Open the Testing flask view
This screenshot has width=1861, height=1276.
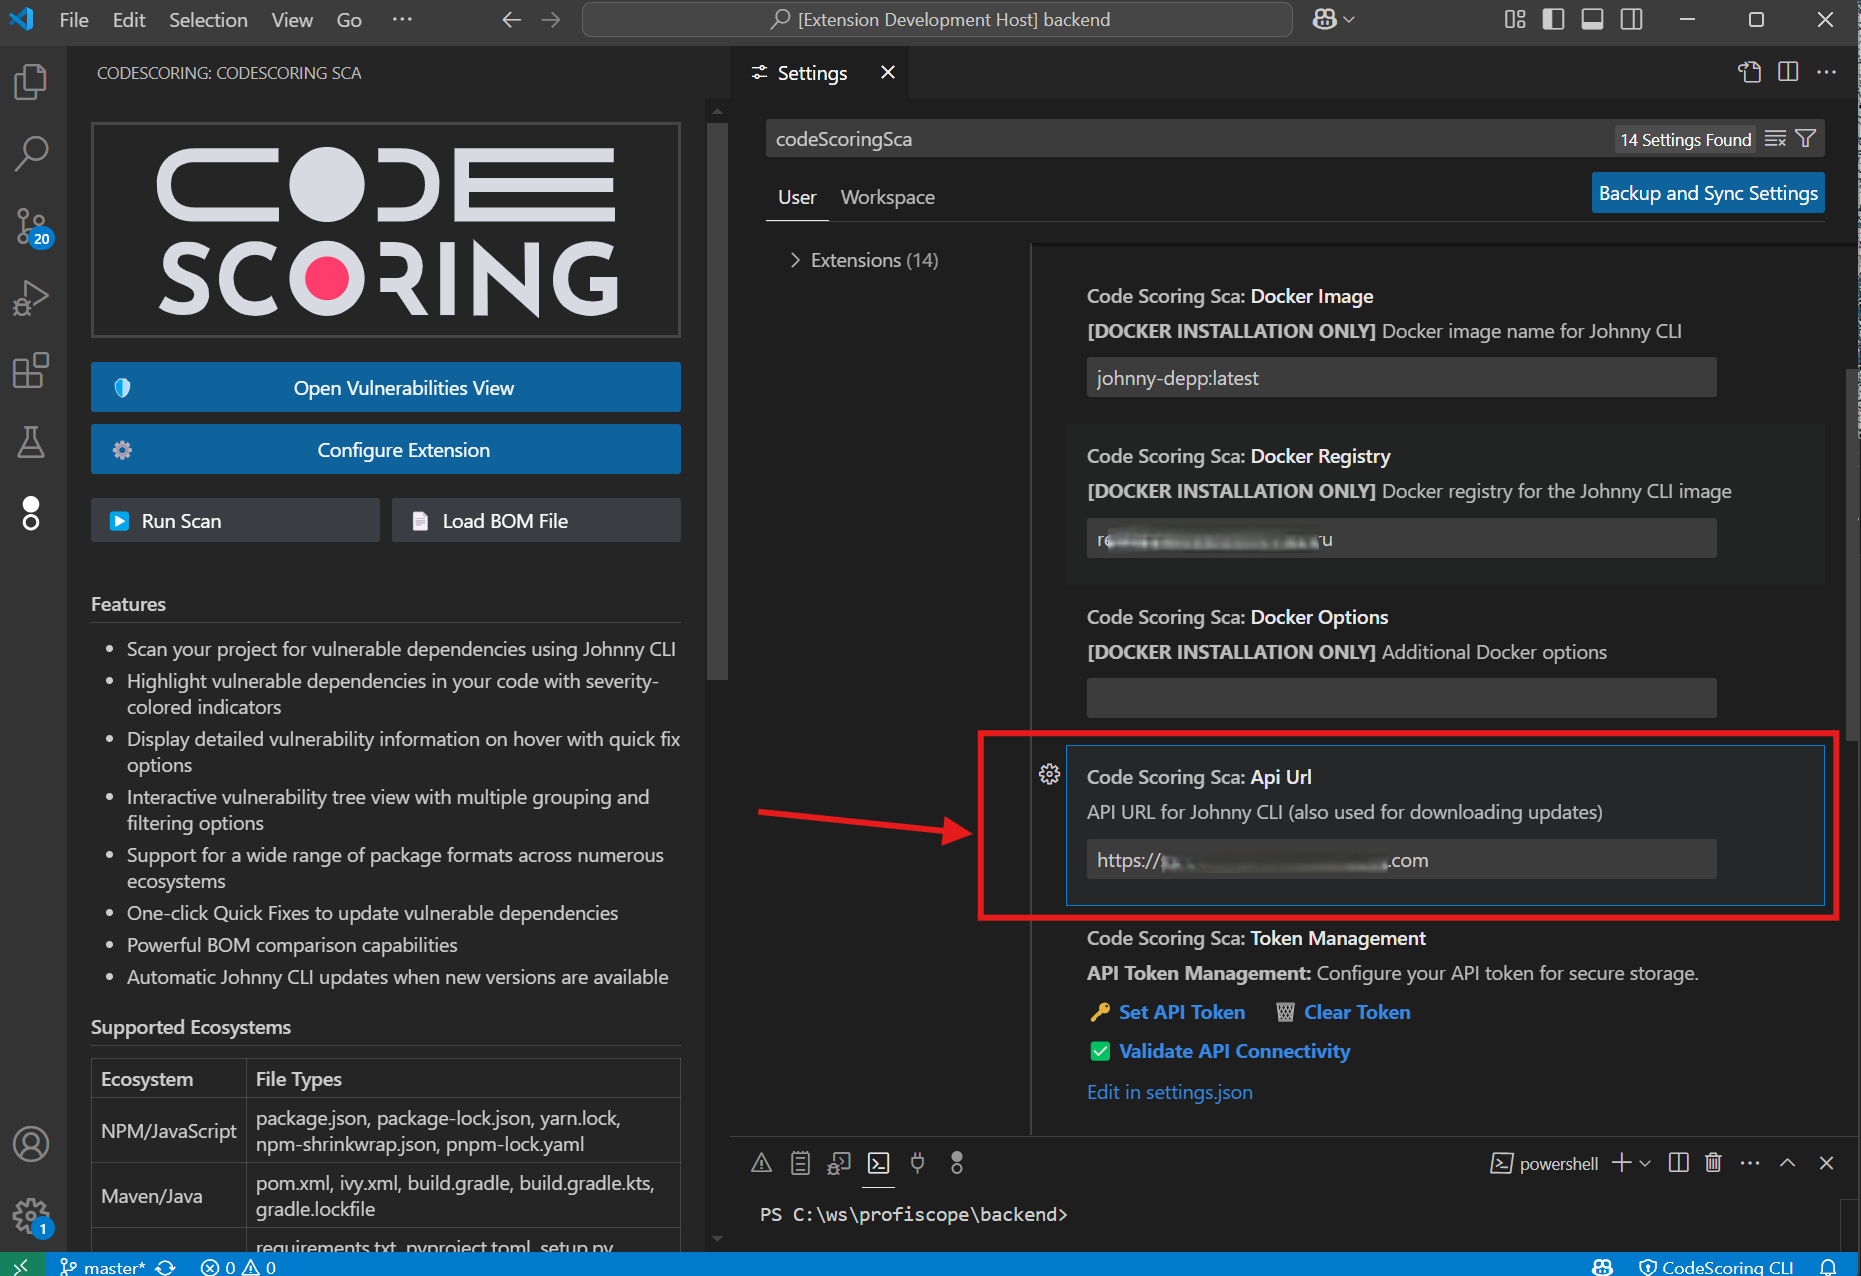tap(31, 442)
